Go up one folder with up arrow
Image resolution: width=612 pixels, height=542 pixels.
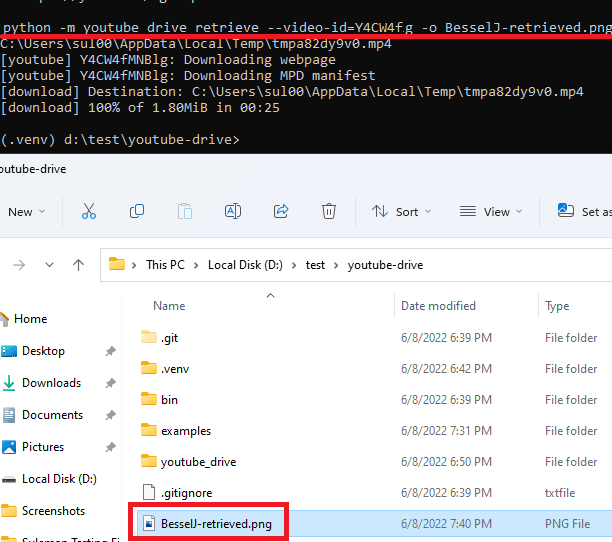point(78,265)
